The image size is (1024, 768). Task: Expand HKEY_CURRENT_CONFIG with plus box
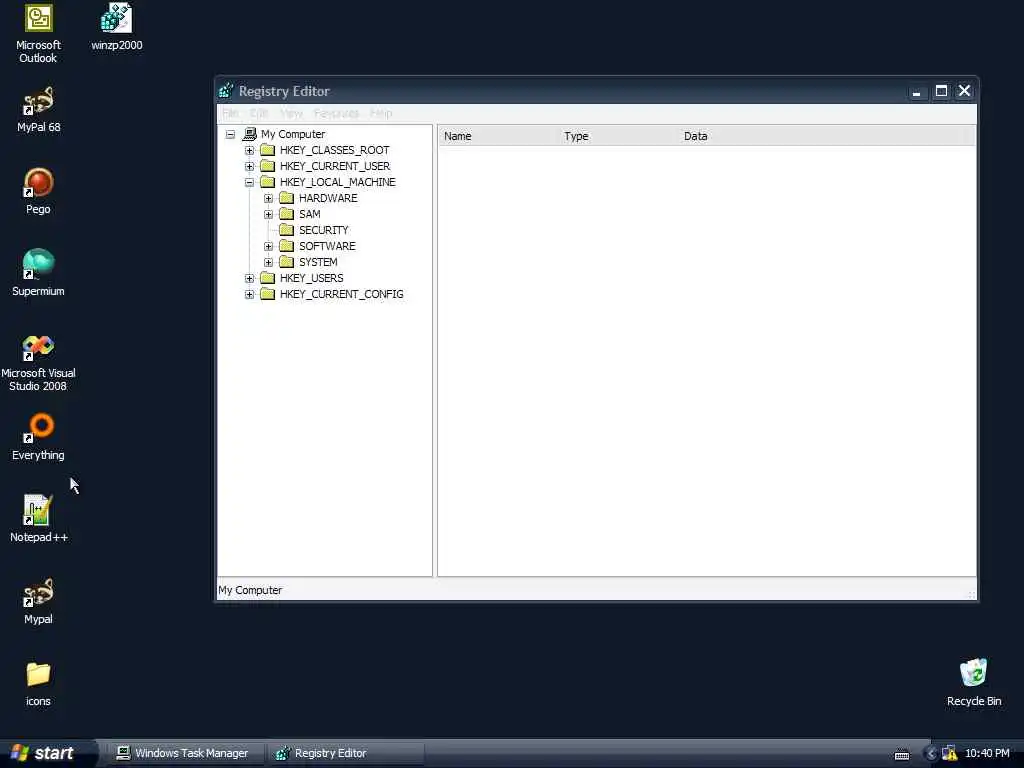[249, 295]
